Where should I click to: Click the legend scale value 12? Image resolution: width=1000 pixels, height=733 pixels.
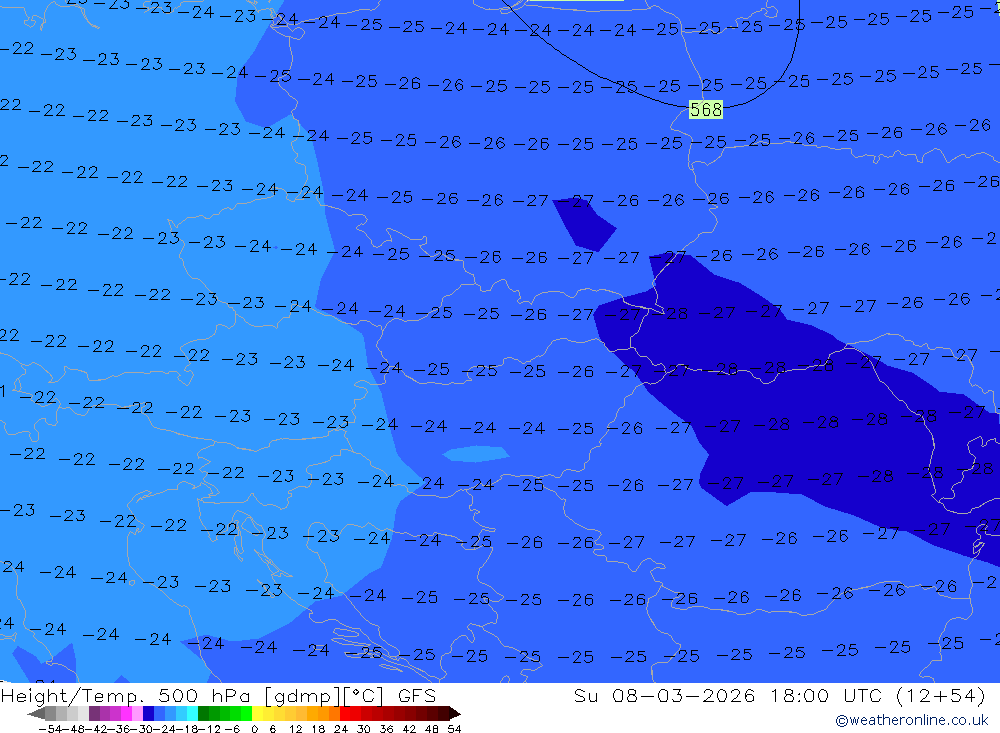point(295,729)
